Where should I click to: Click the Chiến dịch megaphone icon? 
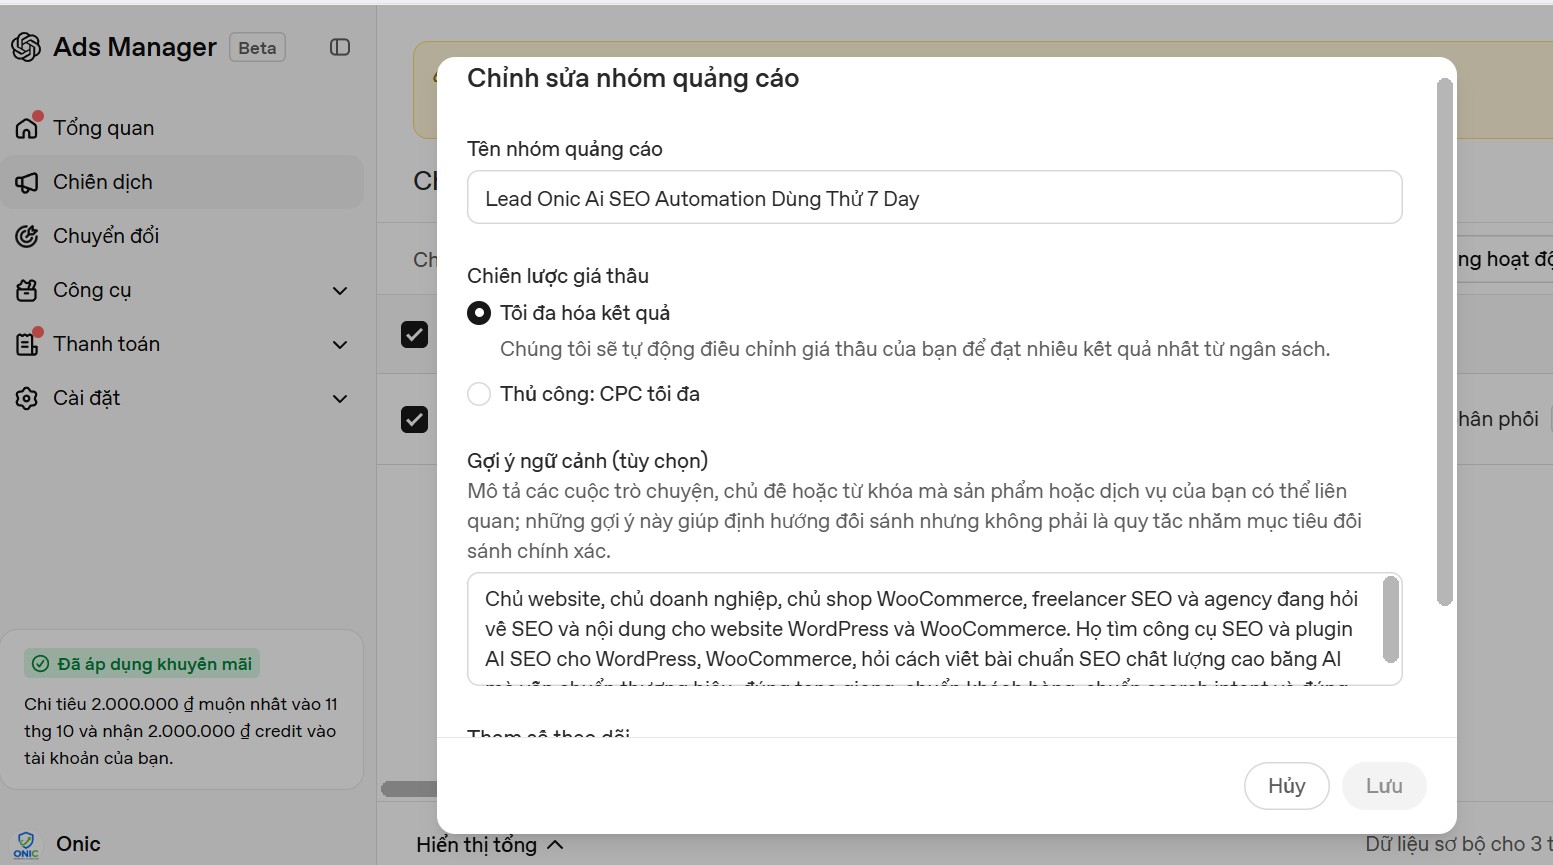pos(27,182)
